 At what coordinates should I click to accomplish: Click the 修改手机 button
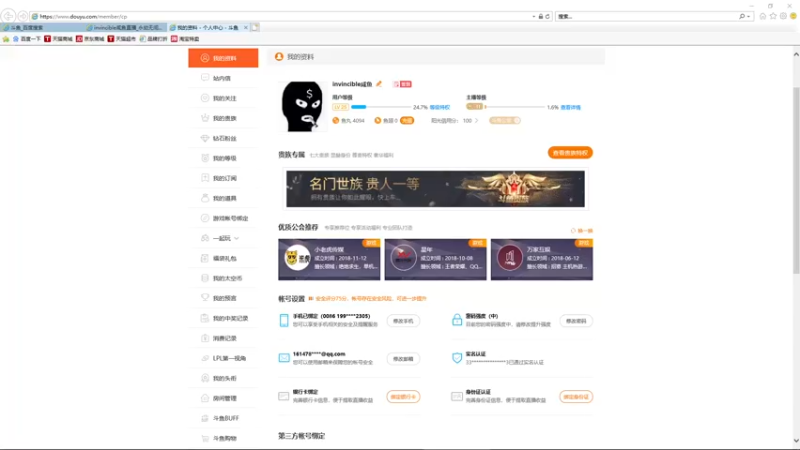[x=403, y=321]
